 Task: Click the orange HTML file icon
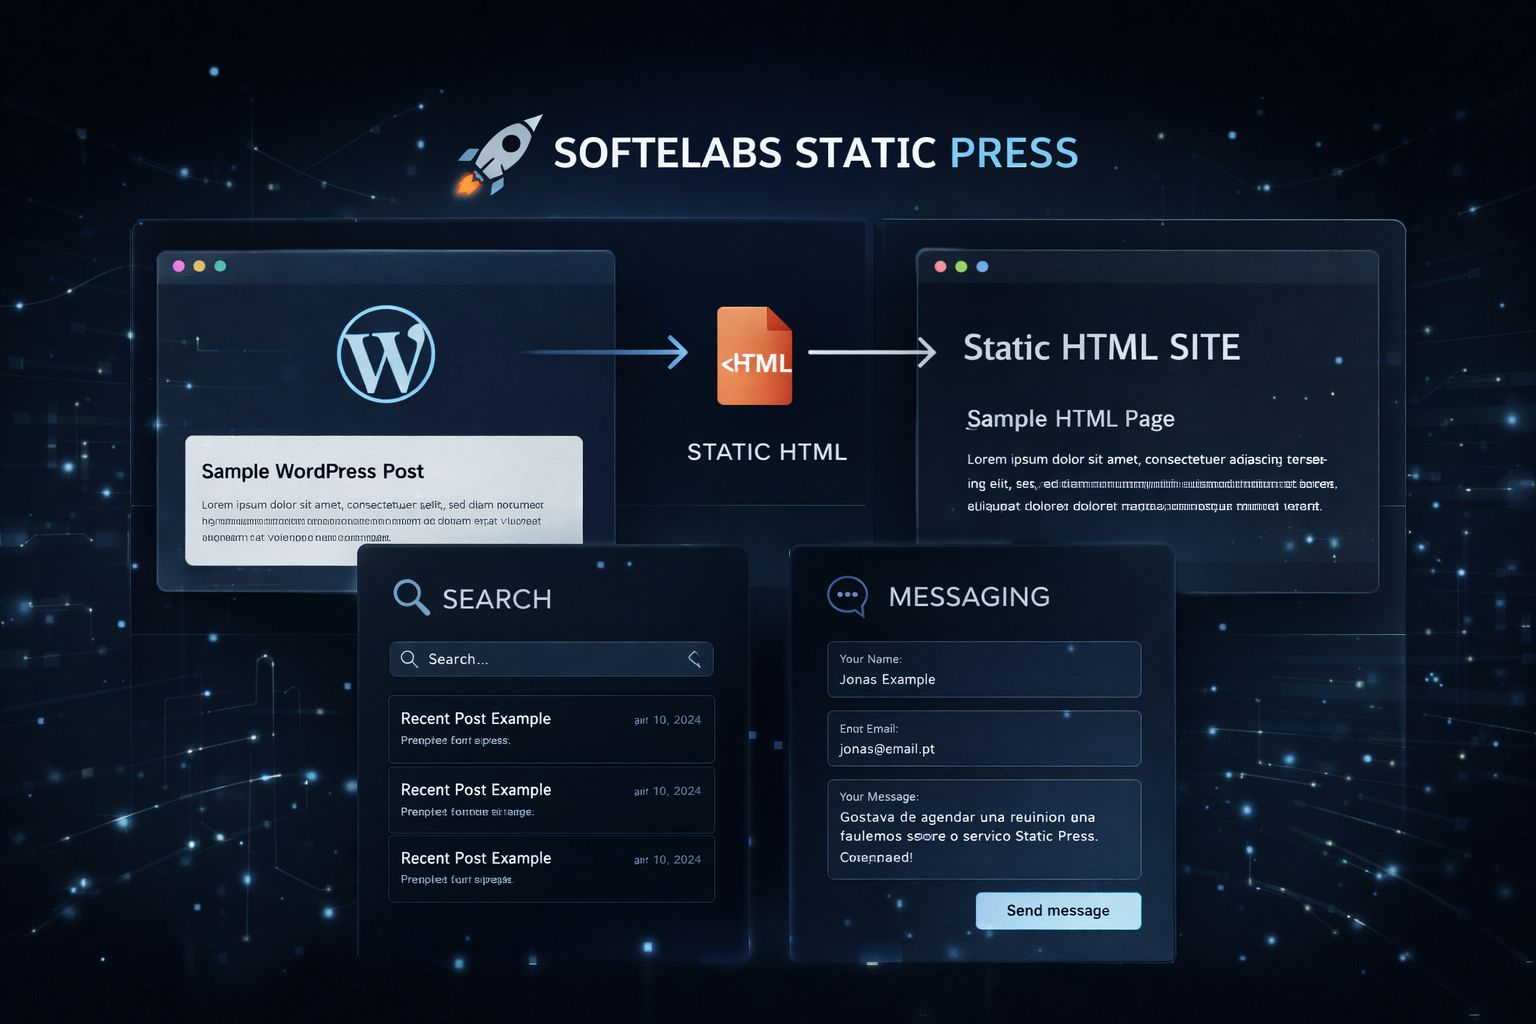pos(755,356)
